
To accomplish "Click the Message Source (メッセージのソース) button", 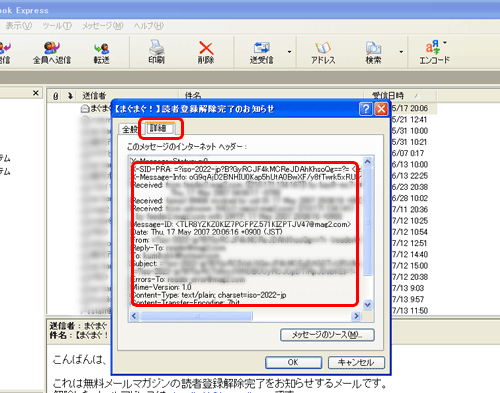I will [x=327, y=335].
